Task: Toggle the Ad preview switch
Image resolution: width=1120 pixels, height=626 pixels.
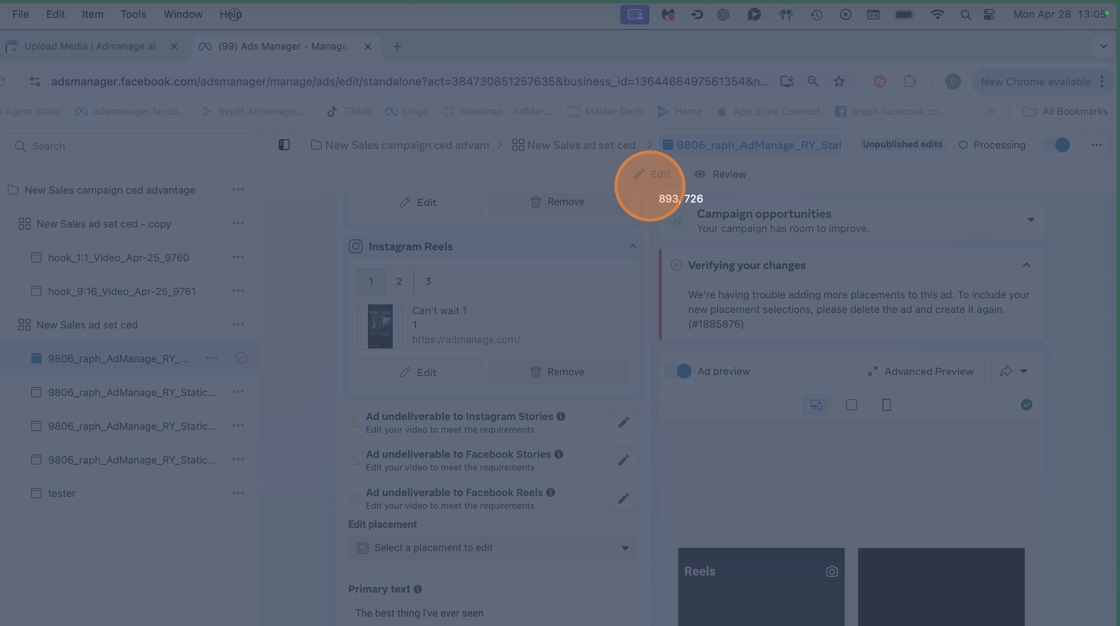Action: [678, 372]
